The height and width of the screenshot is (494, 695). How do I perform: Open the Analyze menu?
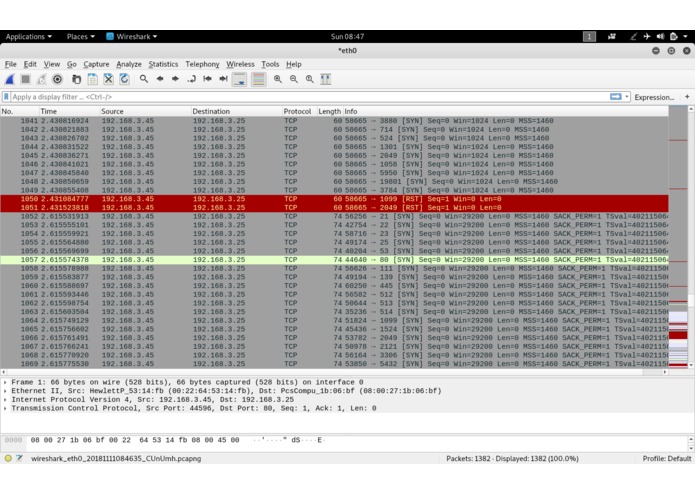(129, 64)
